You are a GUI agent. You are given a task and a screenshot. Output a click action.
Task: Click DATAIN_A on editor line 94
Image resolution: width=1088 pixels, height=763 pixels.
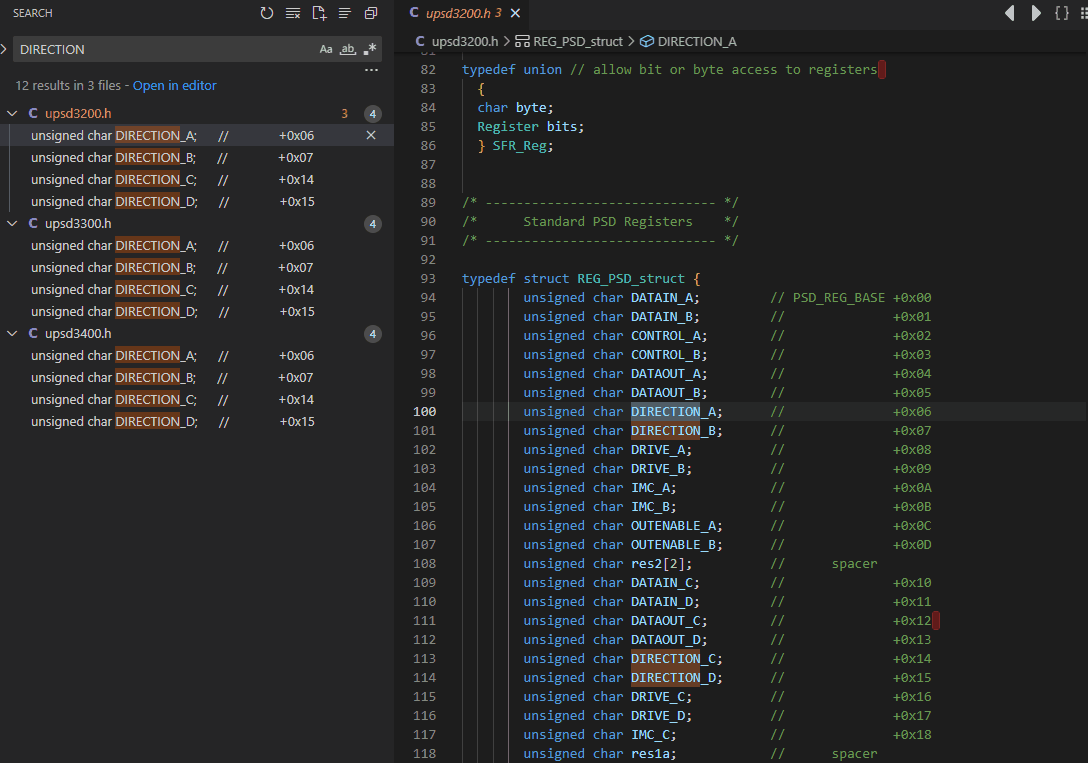[x=661, y=298]
